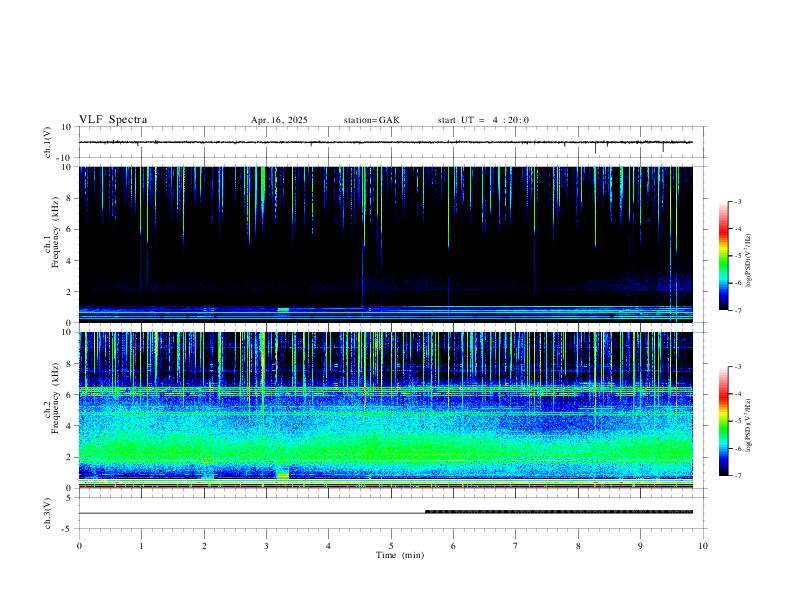Viewport: 792px width, 612px height.
Task: Click the "7" tick on the time axis
Action: click(x=516, y=546)
